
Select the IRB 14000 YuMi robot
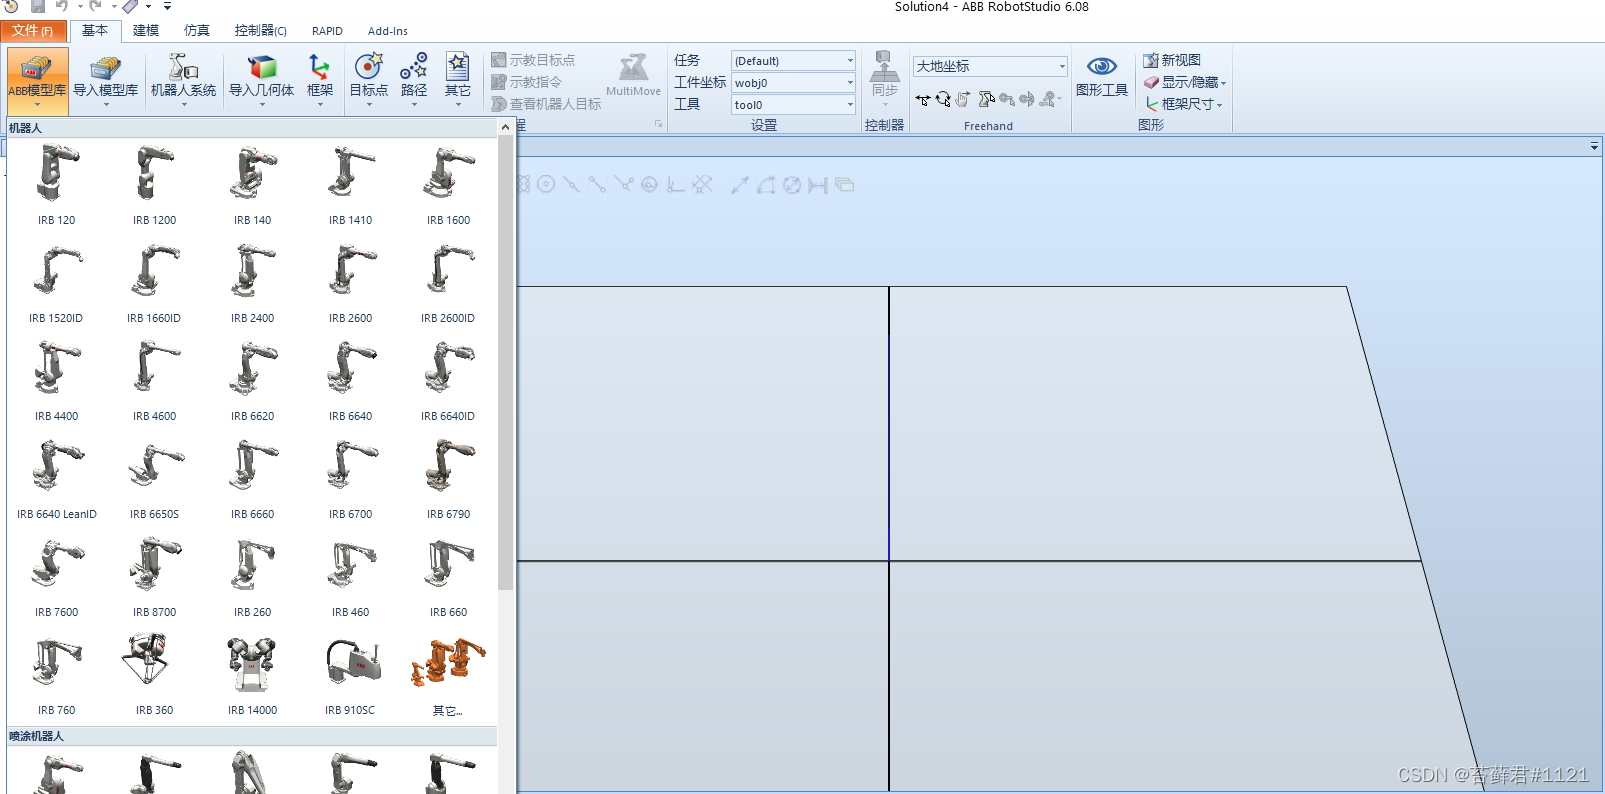pos(253,674)
